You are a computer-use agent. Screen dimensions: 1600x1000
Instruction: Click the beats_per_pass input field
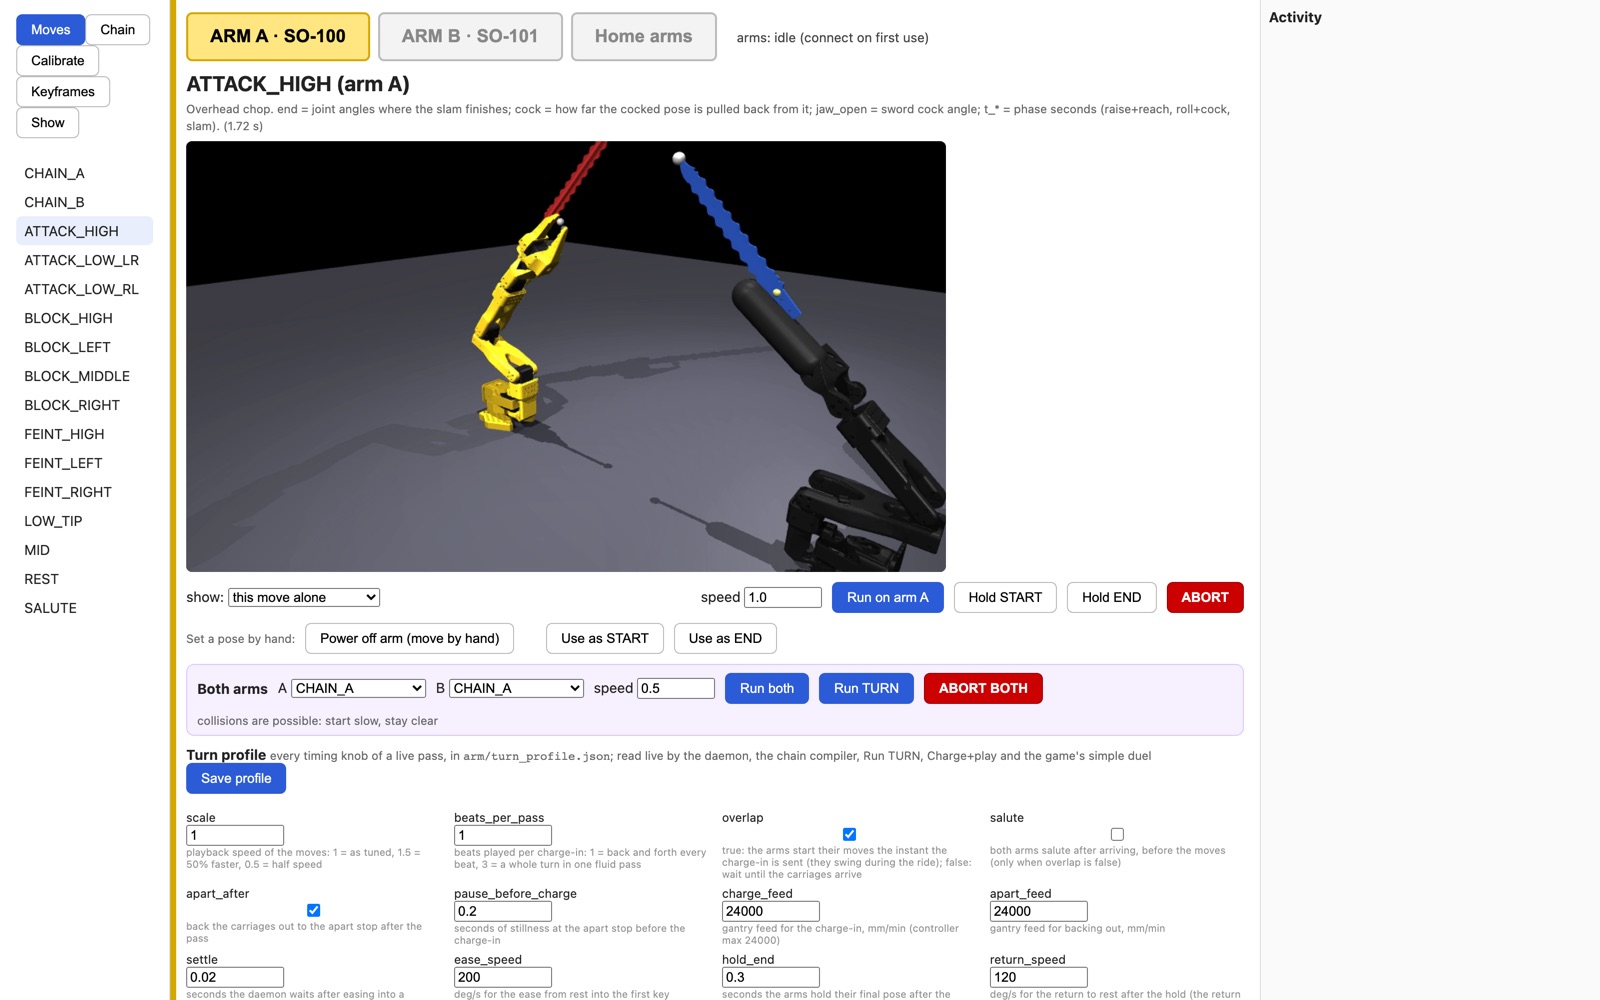tap(503, 835)
